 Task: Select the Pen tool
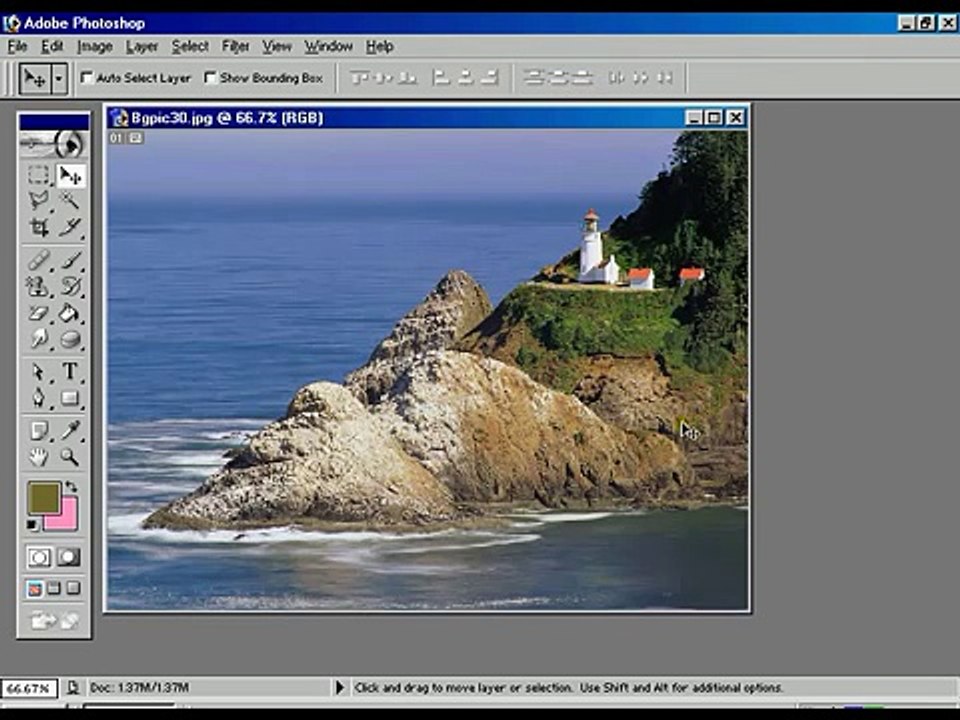[x=39, y=398]
